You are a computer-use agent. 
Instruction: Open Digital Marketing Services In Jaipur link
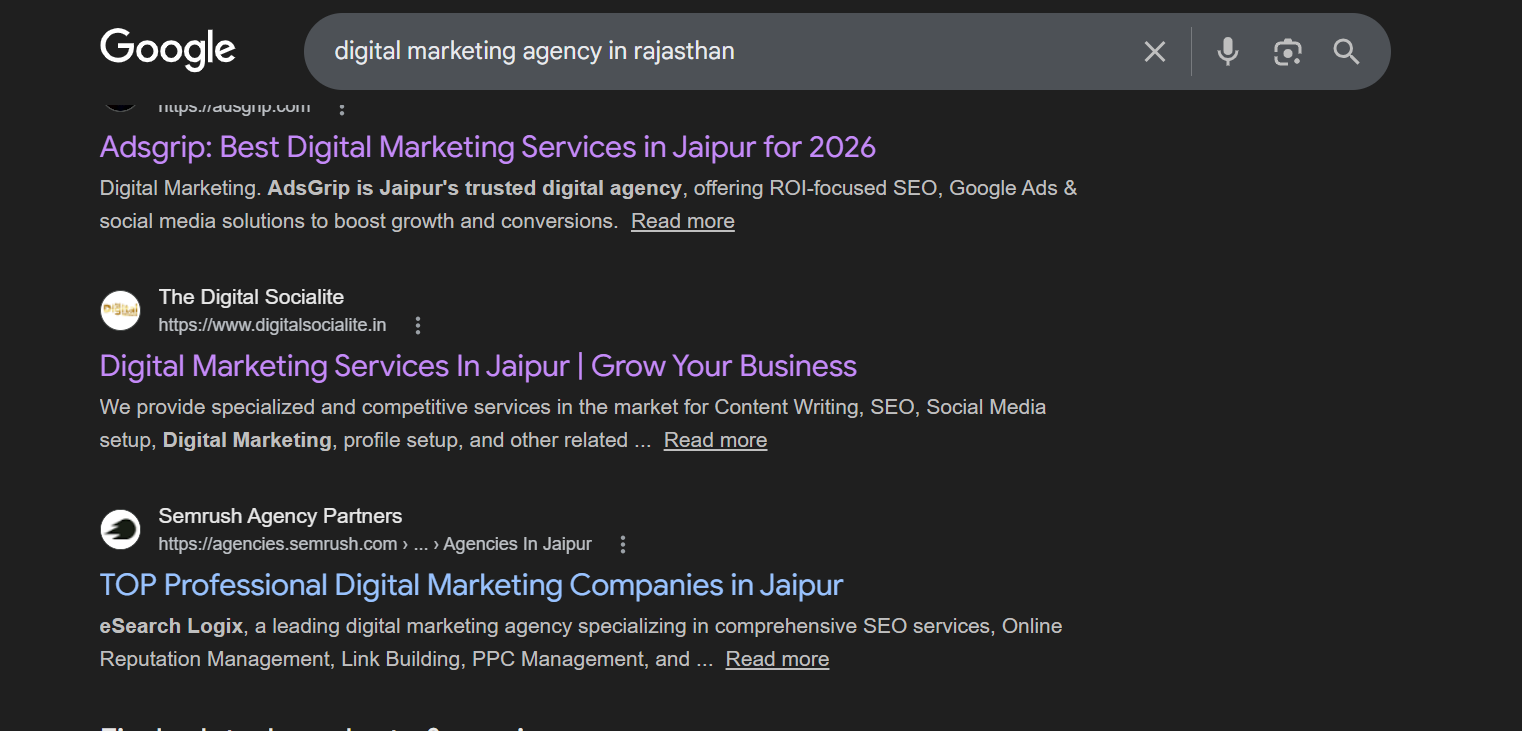(478, 366)
